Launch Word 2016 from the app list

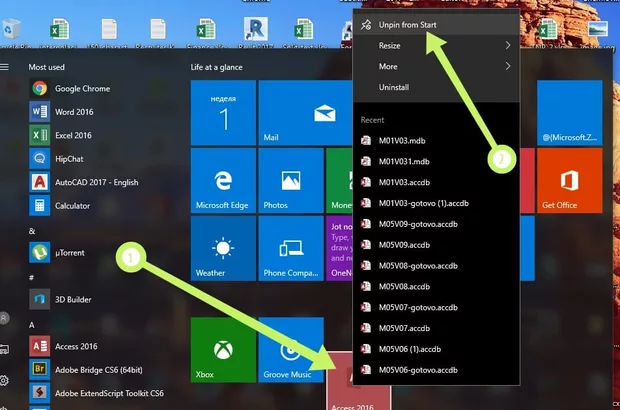pyautogui.click(x=63, y=112)
